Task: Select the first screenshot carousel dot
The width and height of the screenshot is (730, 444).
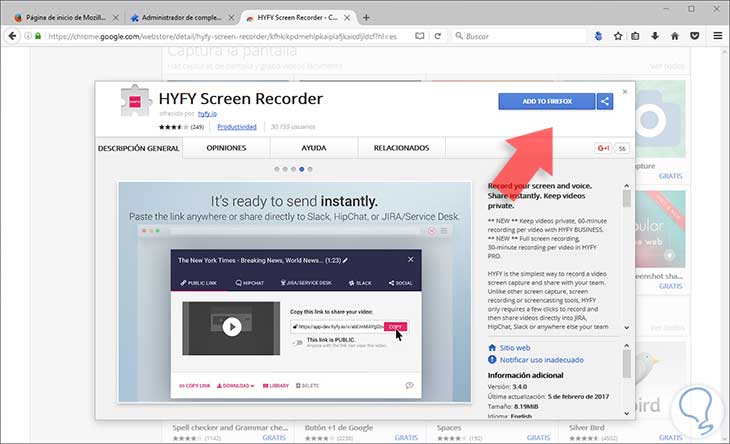Action: tap(277, 169)
